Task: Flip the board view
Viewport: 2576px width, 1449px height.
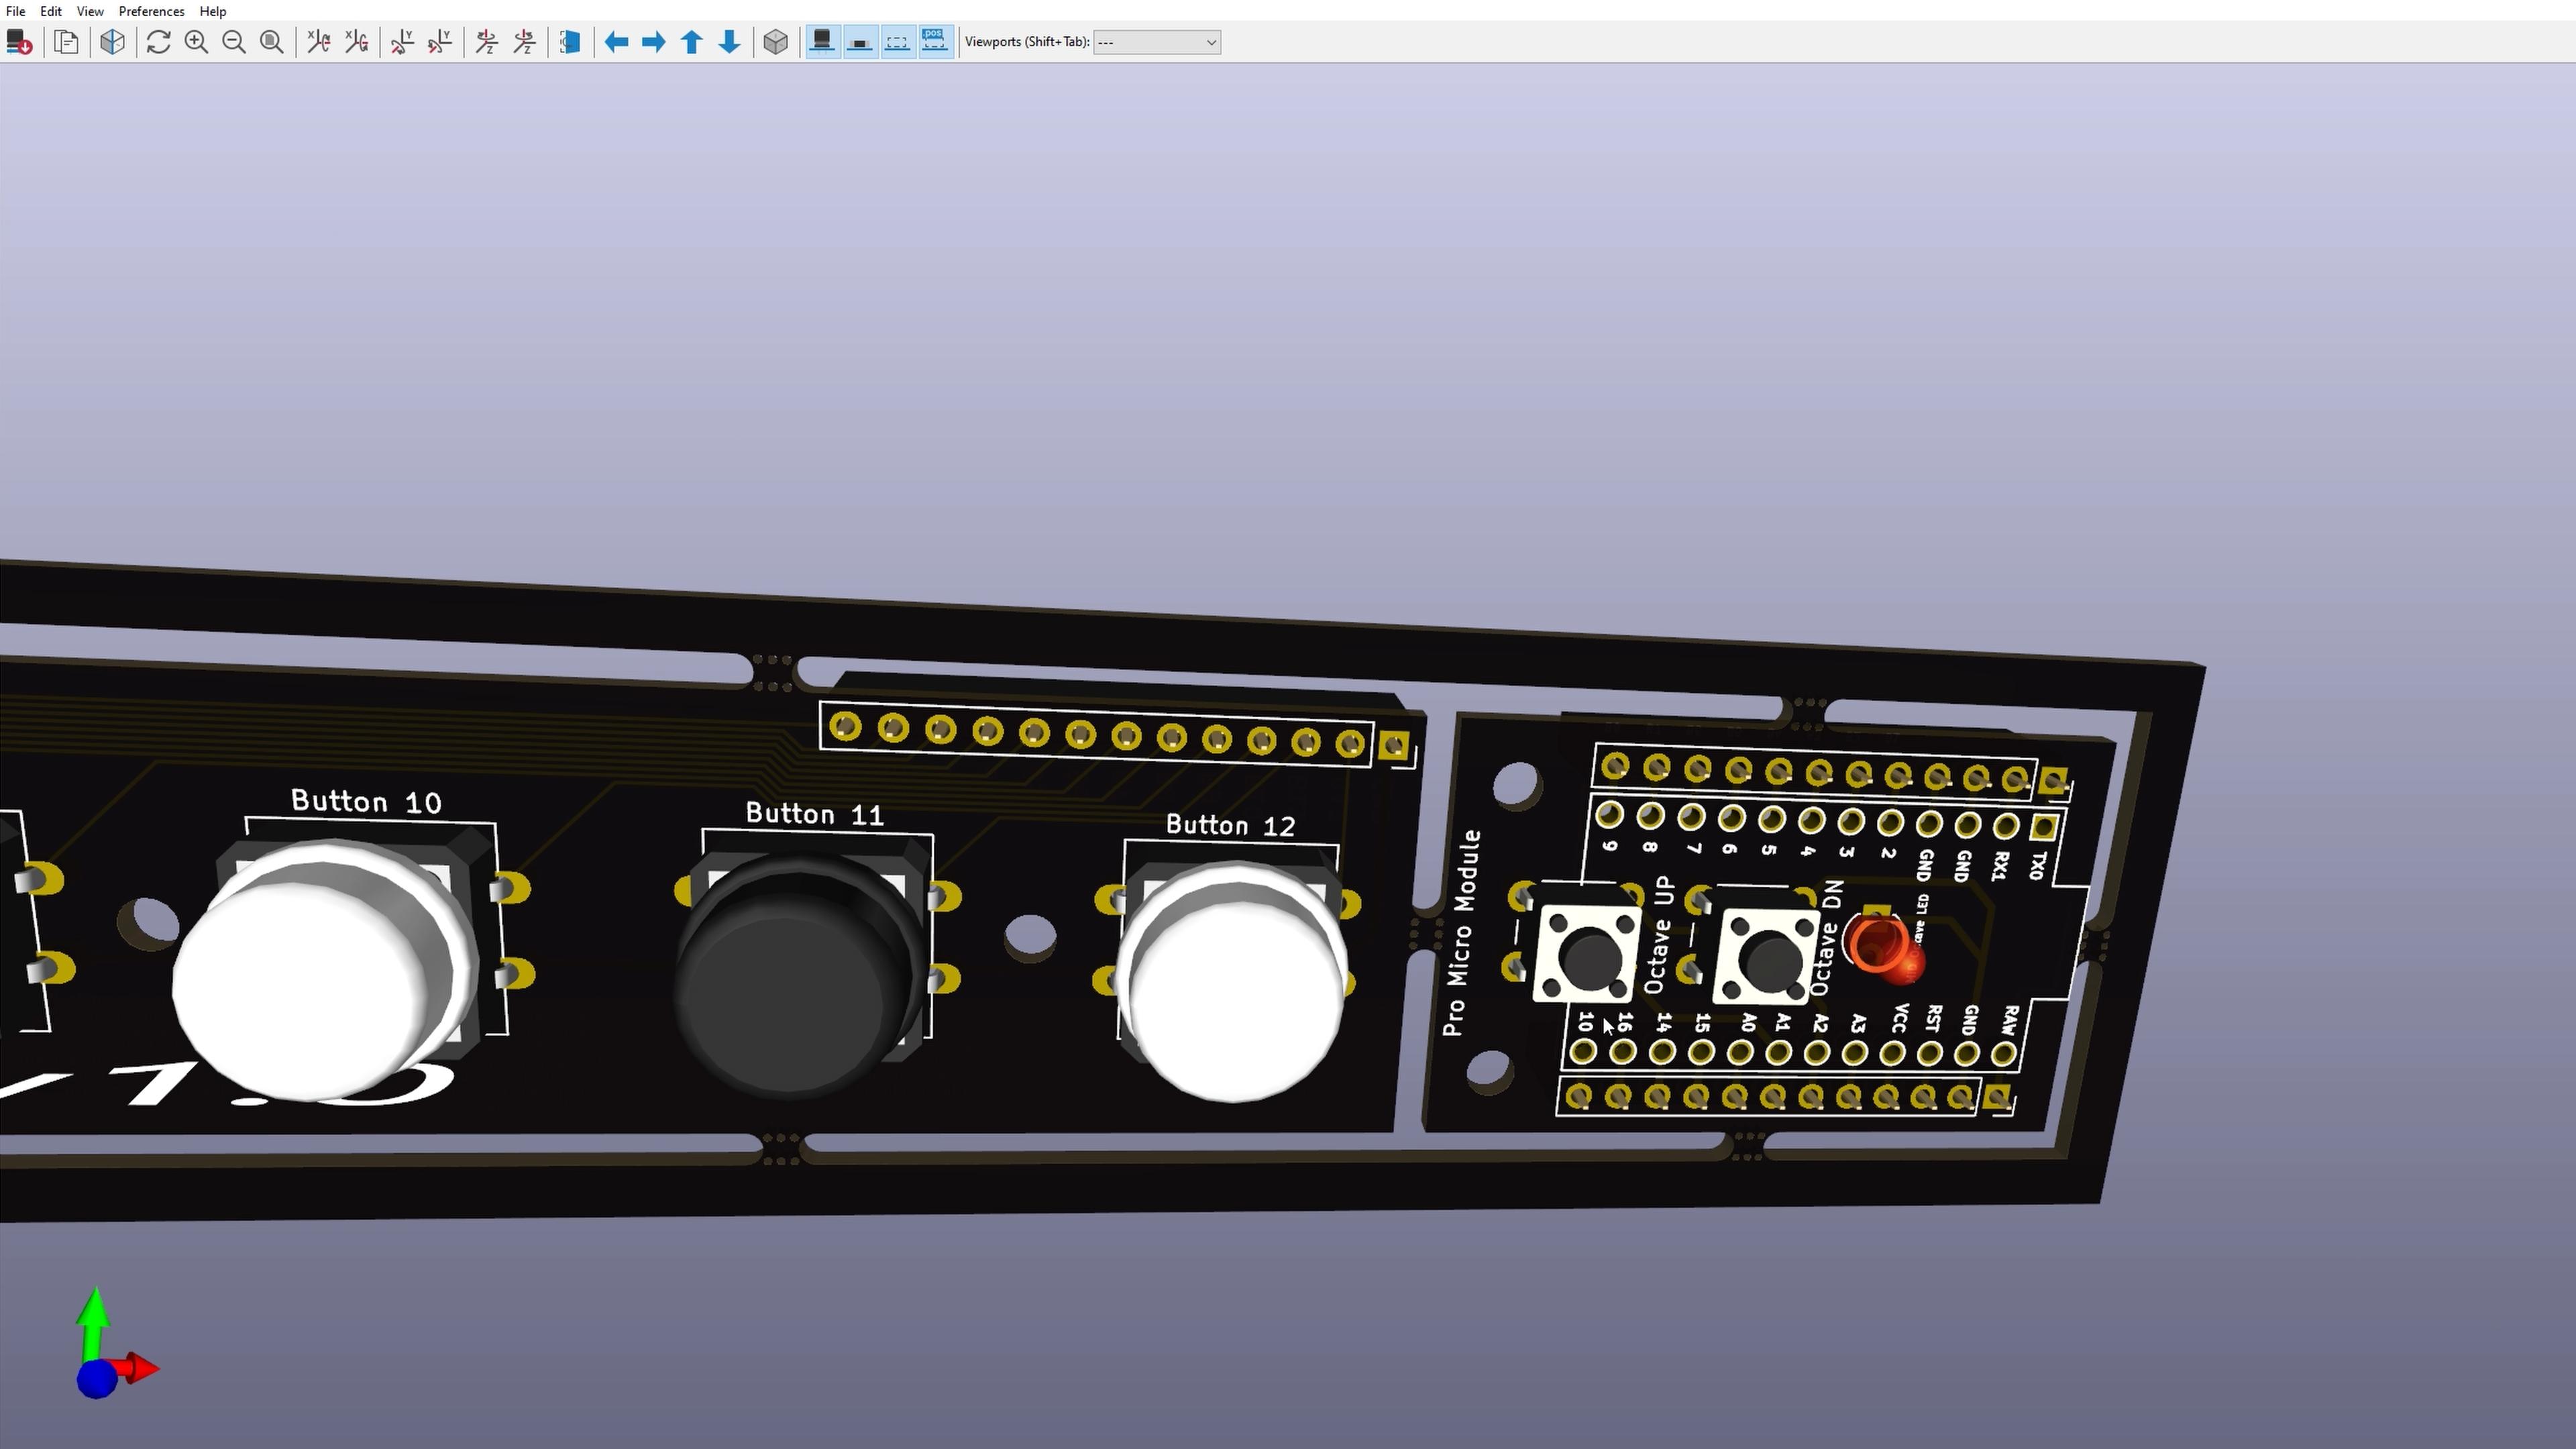Action: (571, 42)
